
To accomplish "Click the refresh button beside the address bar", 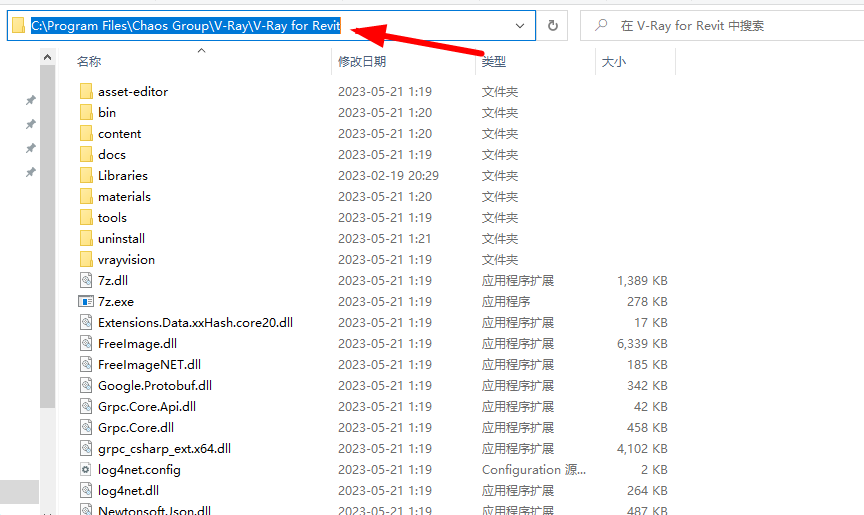I will (x=553, y=25).
